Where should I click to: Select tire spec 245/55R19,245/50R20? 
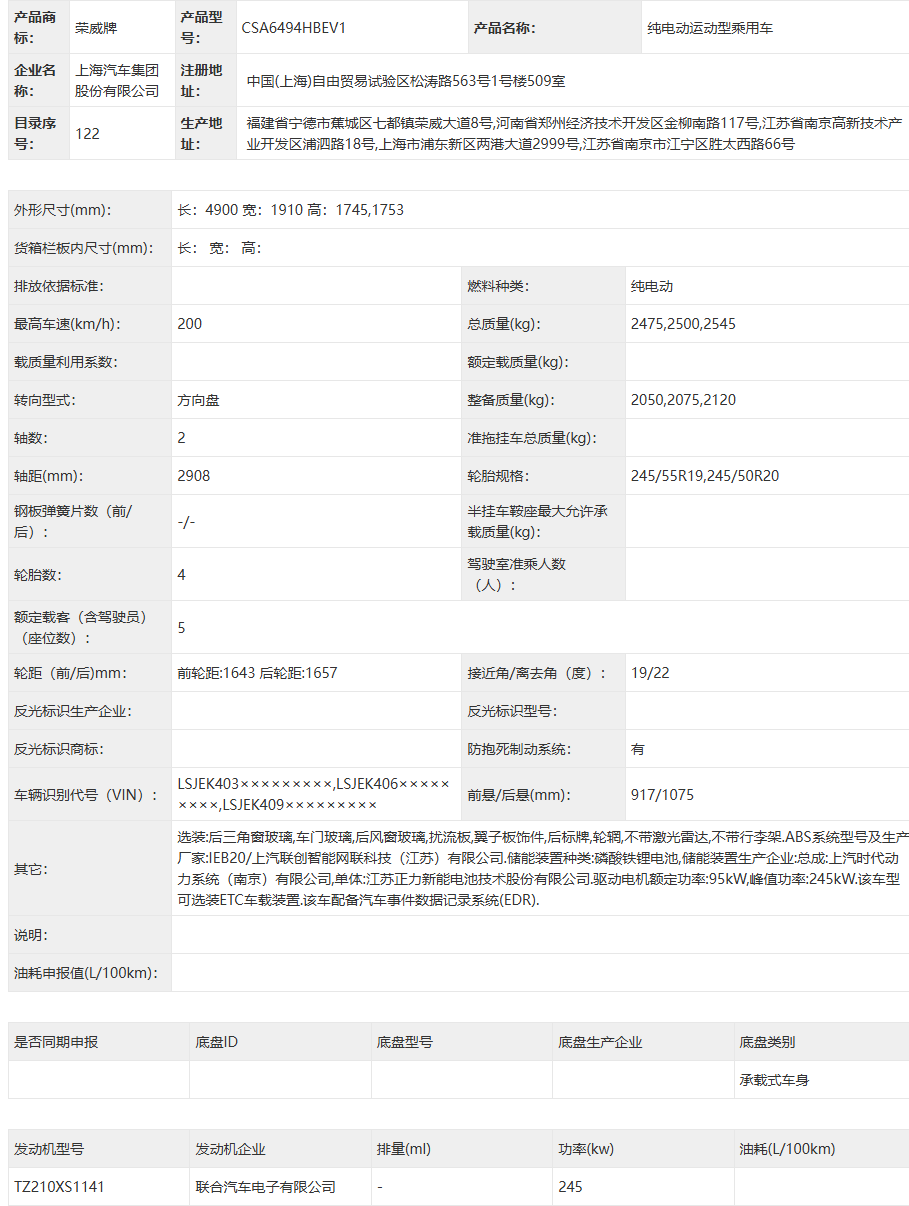coord(705,476)
